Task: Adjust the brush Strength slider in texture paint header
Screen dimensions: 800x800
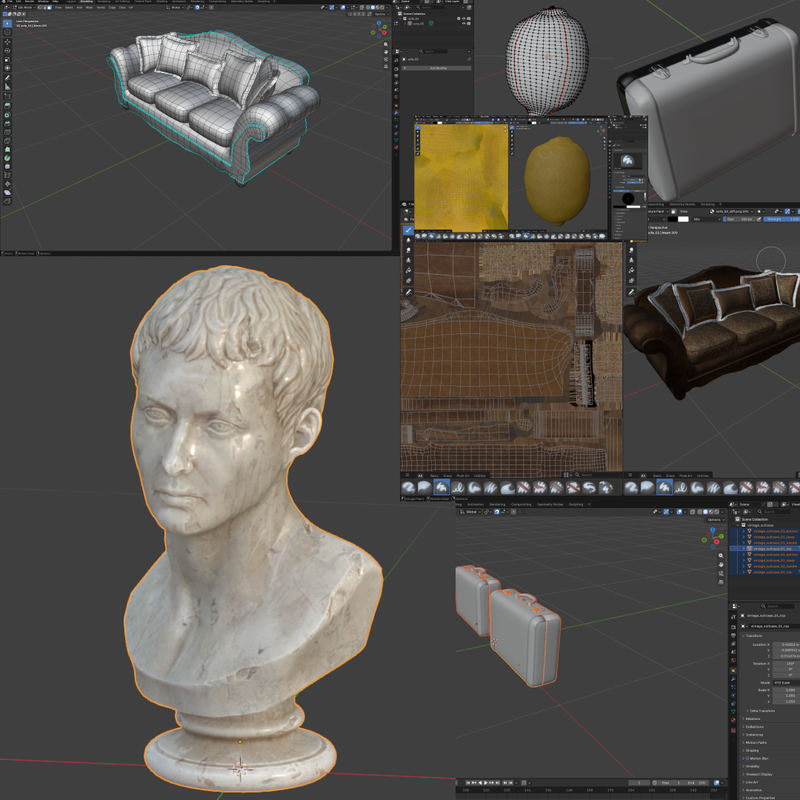Action: coord(782,219)
